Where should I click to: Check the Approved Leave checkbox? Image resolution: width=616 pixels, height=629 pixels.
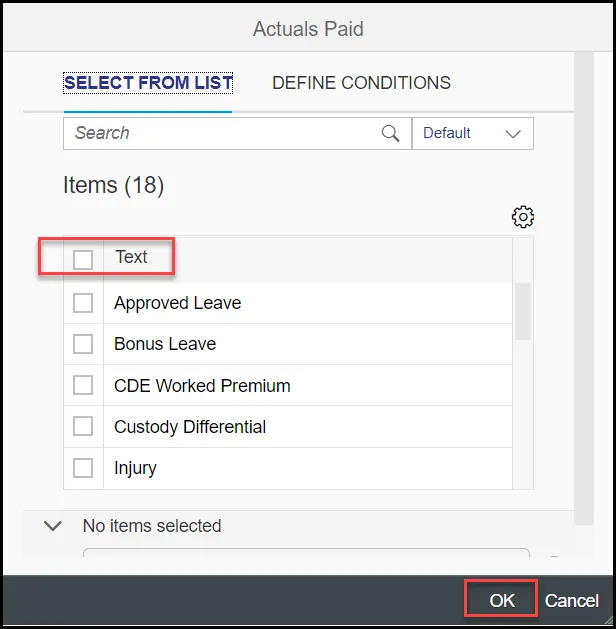[83, 303]
